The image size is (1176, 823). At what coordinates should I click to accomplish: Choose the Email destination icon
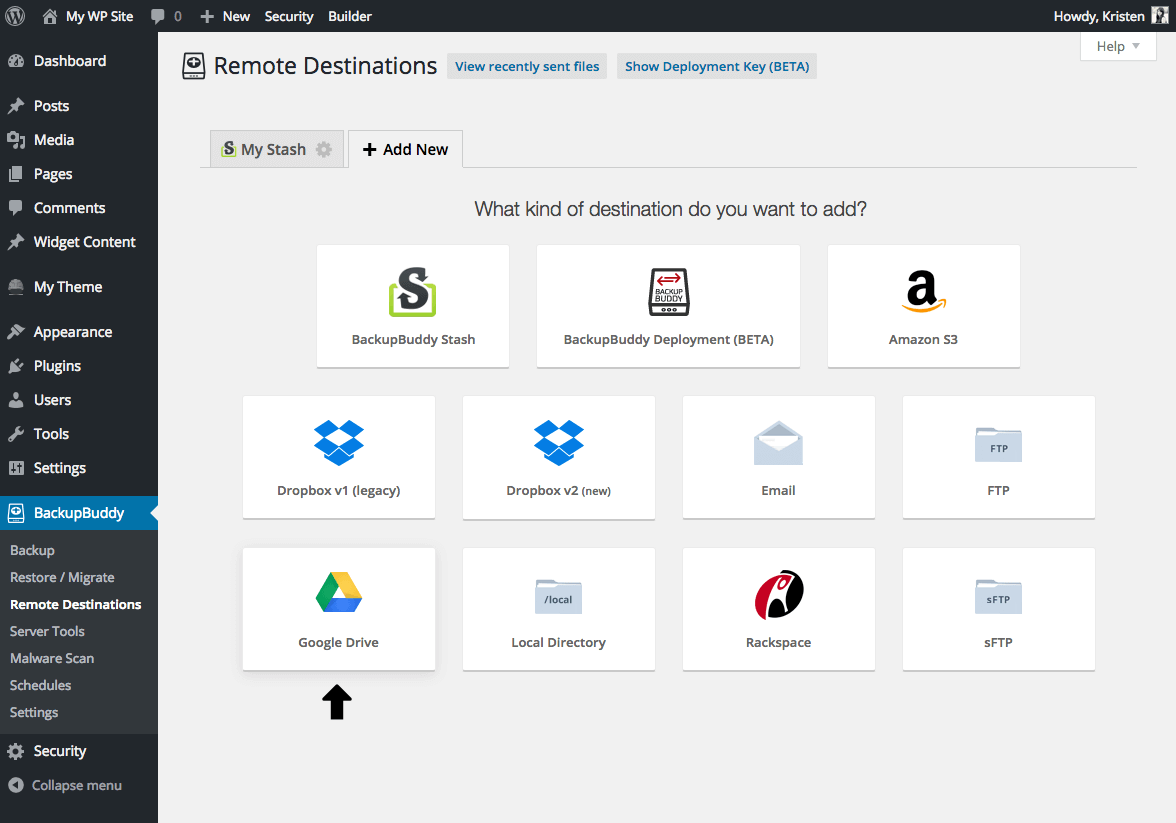coord(778,457)
